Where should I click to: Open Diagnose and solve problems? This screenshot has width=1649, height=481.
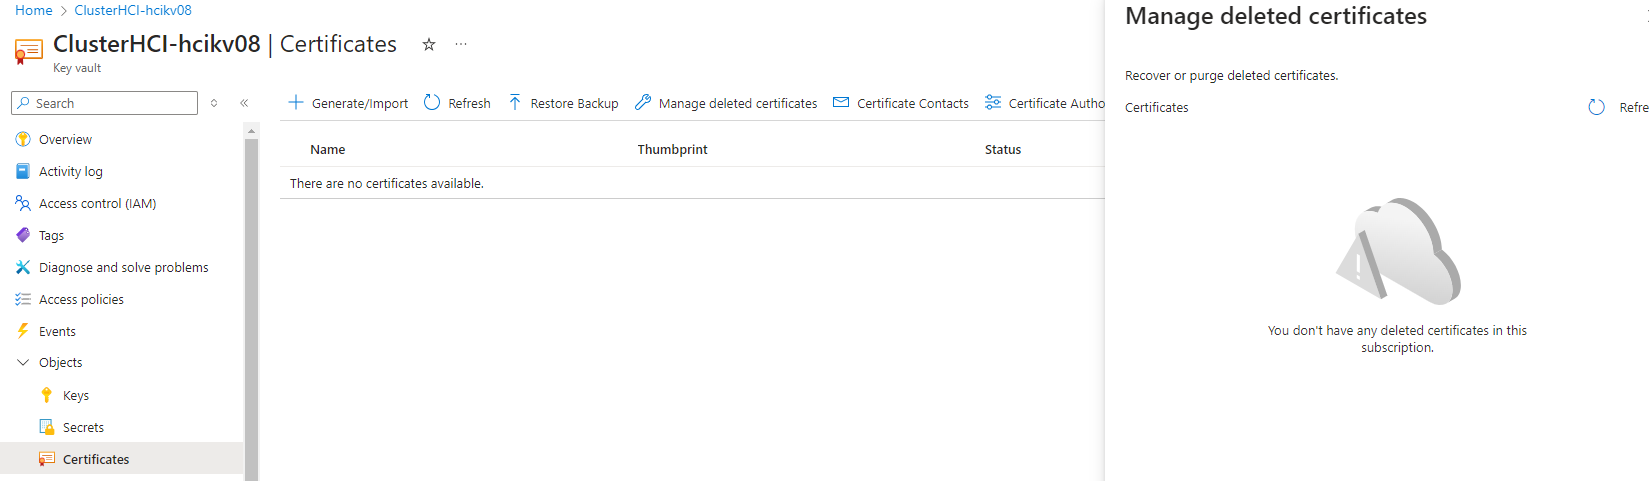[123, 267]
